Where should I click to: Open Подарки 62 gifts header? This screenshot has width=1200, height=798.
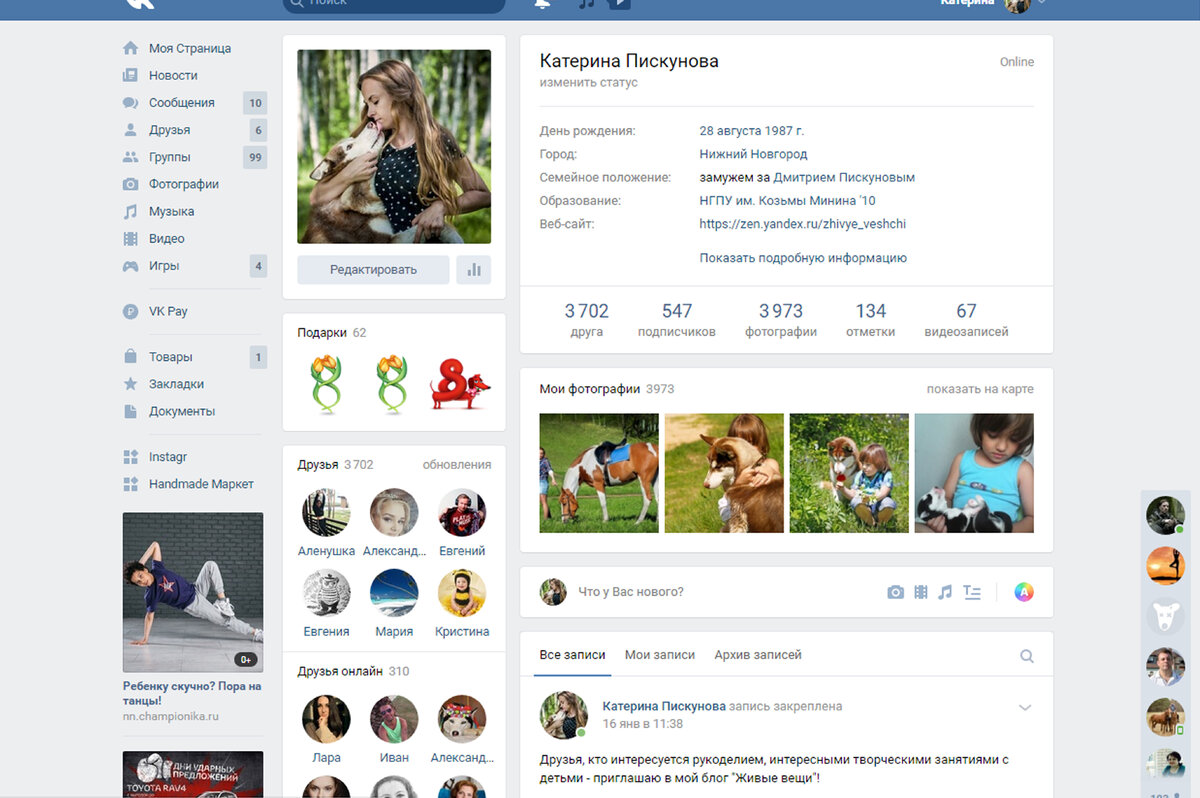point(332,333)
